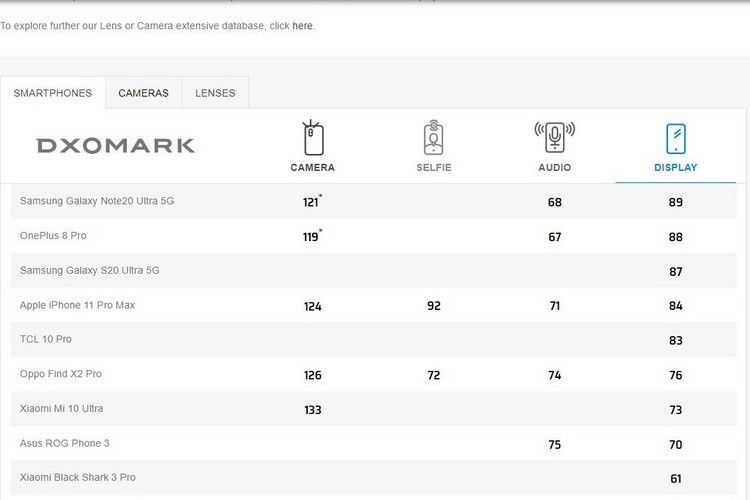
Task: Open Samsung Galaxy Note20 Ultra 5G entry
Action: coord(97,201)
